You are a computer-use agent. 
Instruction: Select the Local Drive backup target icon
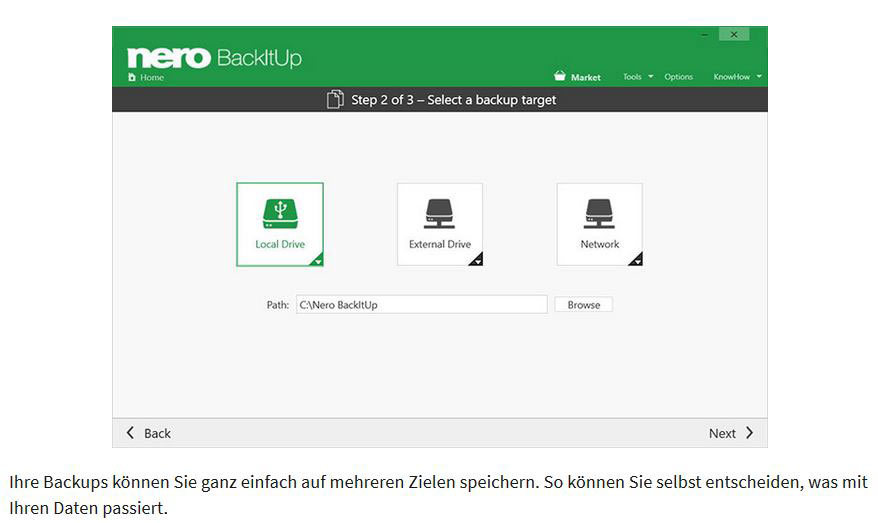pos(280,213)
